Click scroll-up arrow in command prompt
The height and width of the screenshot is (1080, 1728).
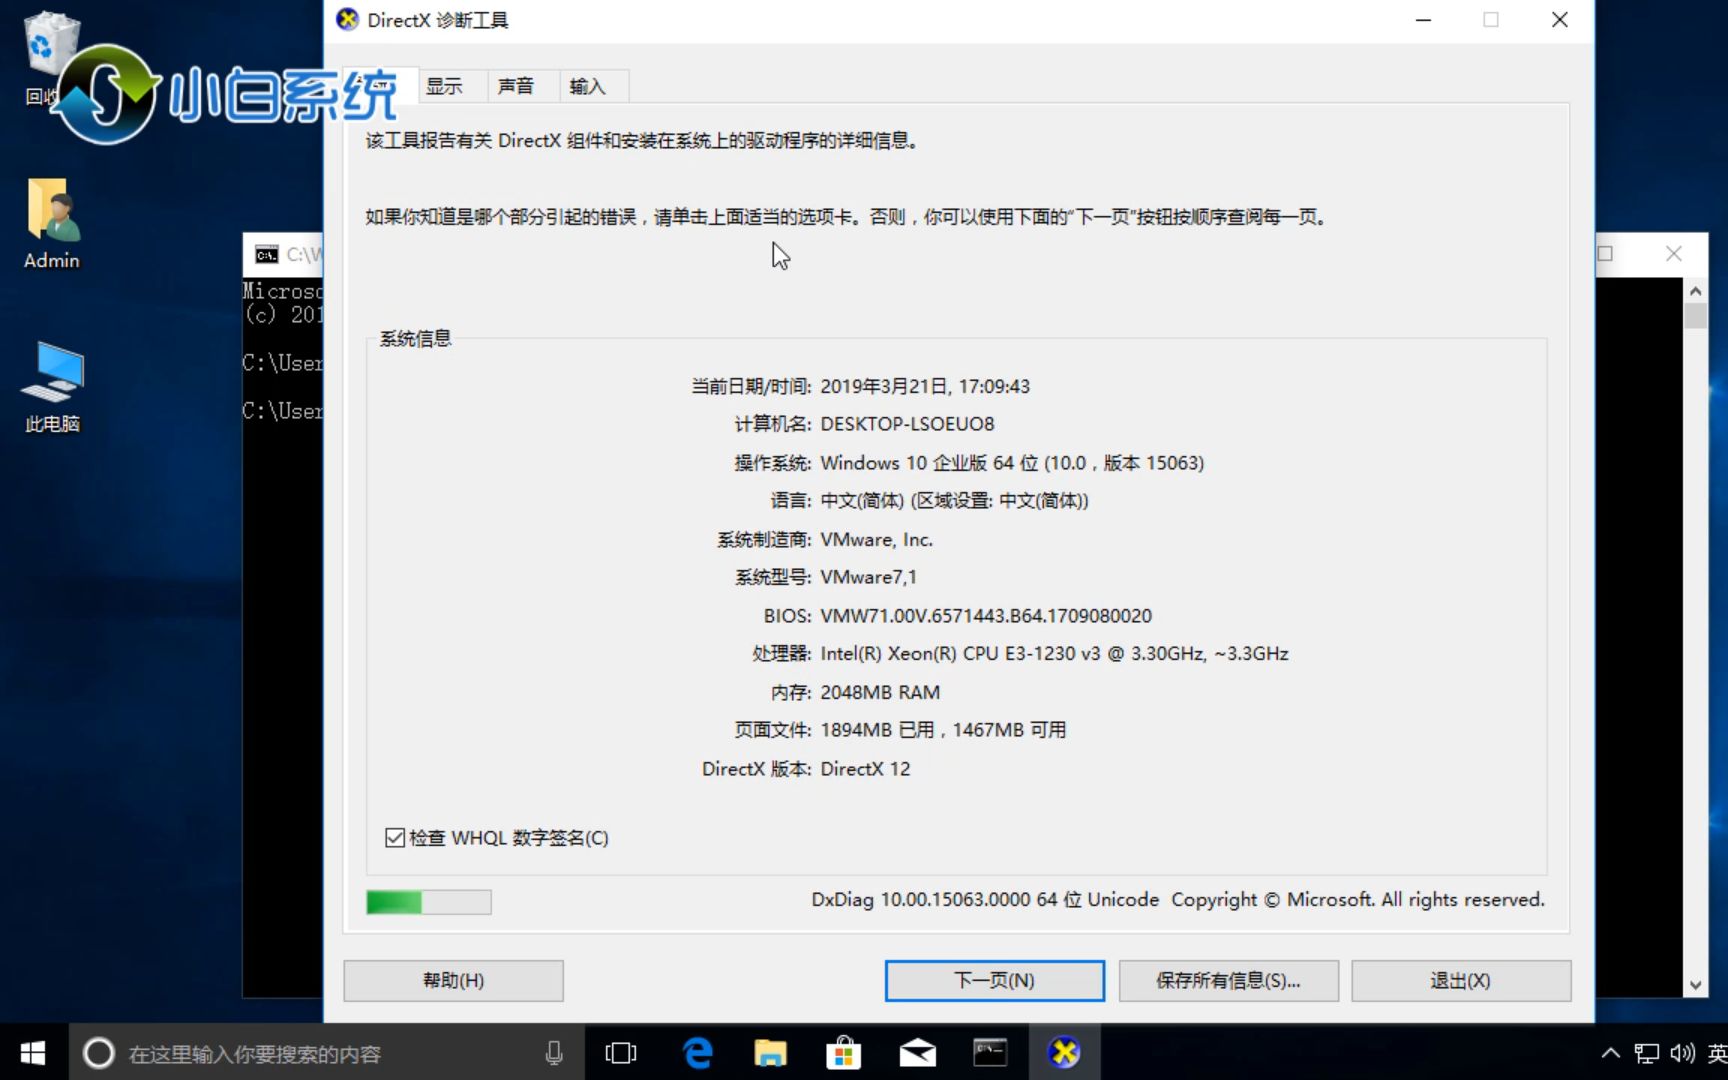tap(1695, 291)
